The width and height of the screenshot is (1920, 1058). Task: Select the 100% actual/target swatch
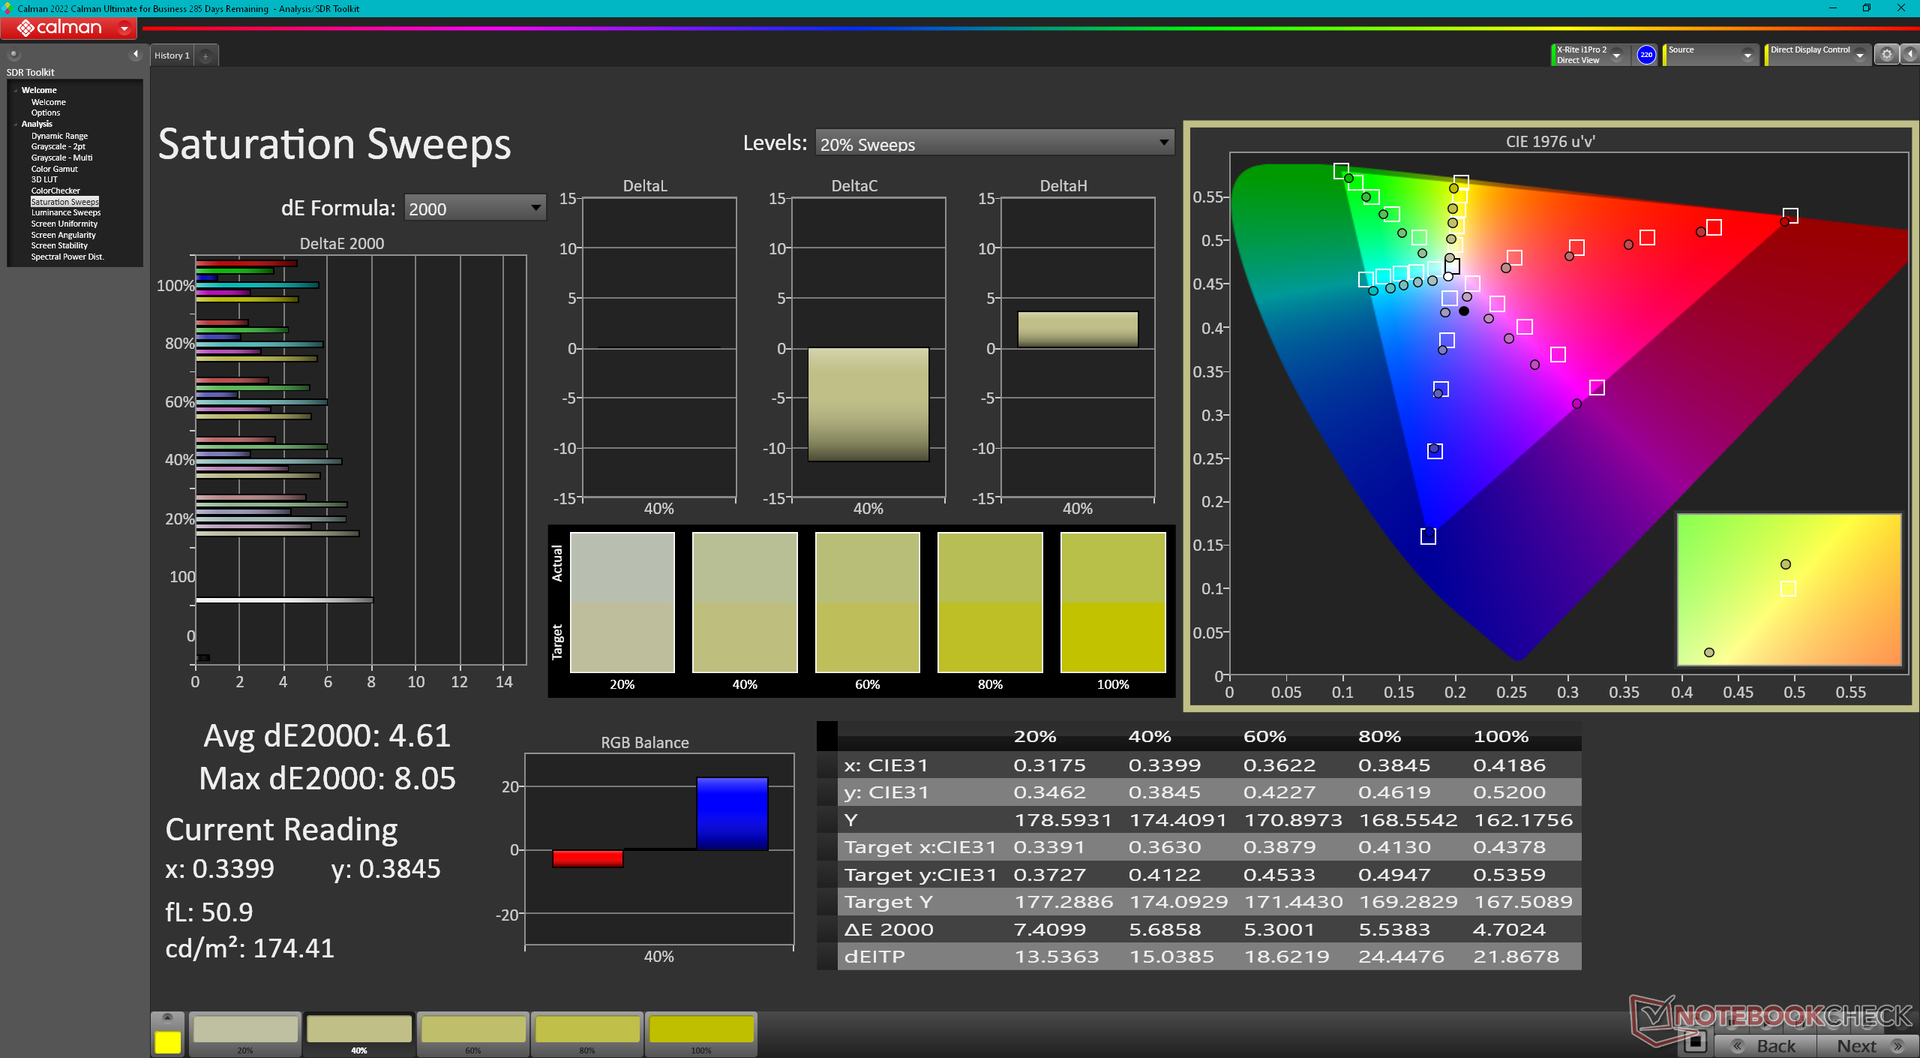click(1113, 603)
